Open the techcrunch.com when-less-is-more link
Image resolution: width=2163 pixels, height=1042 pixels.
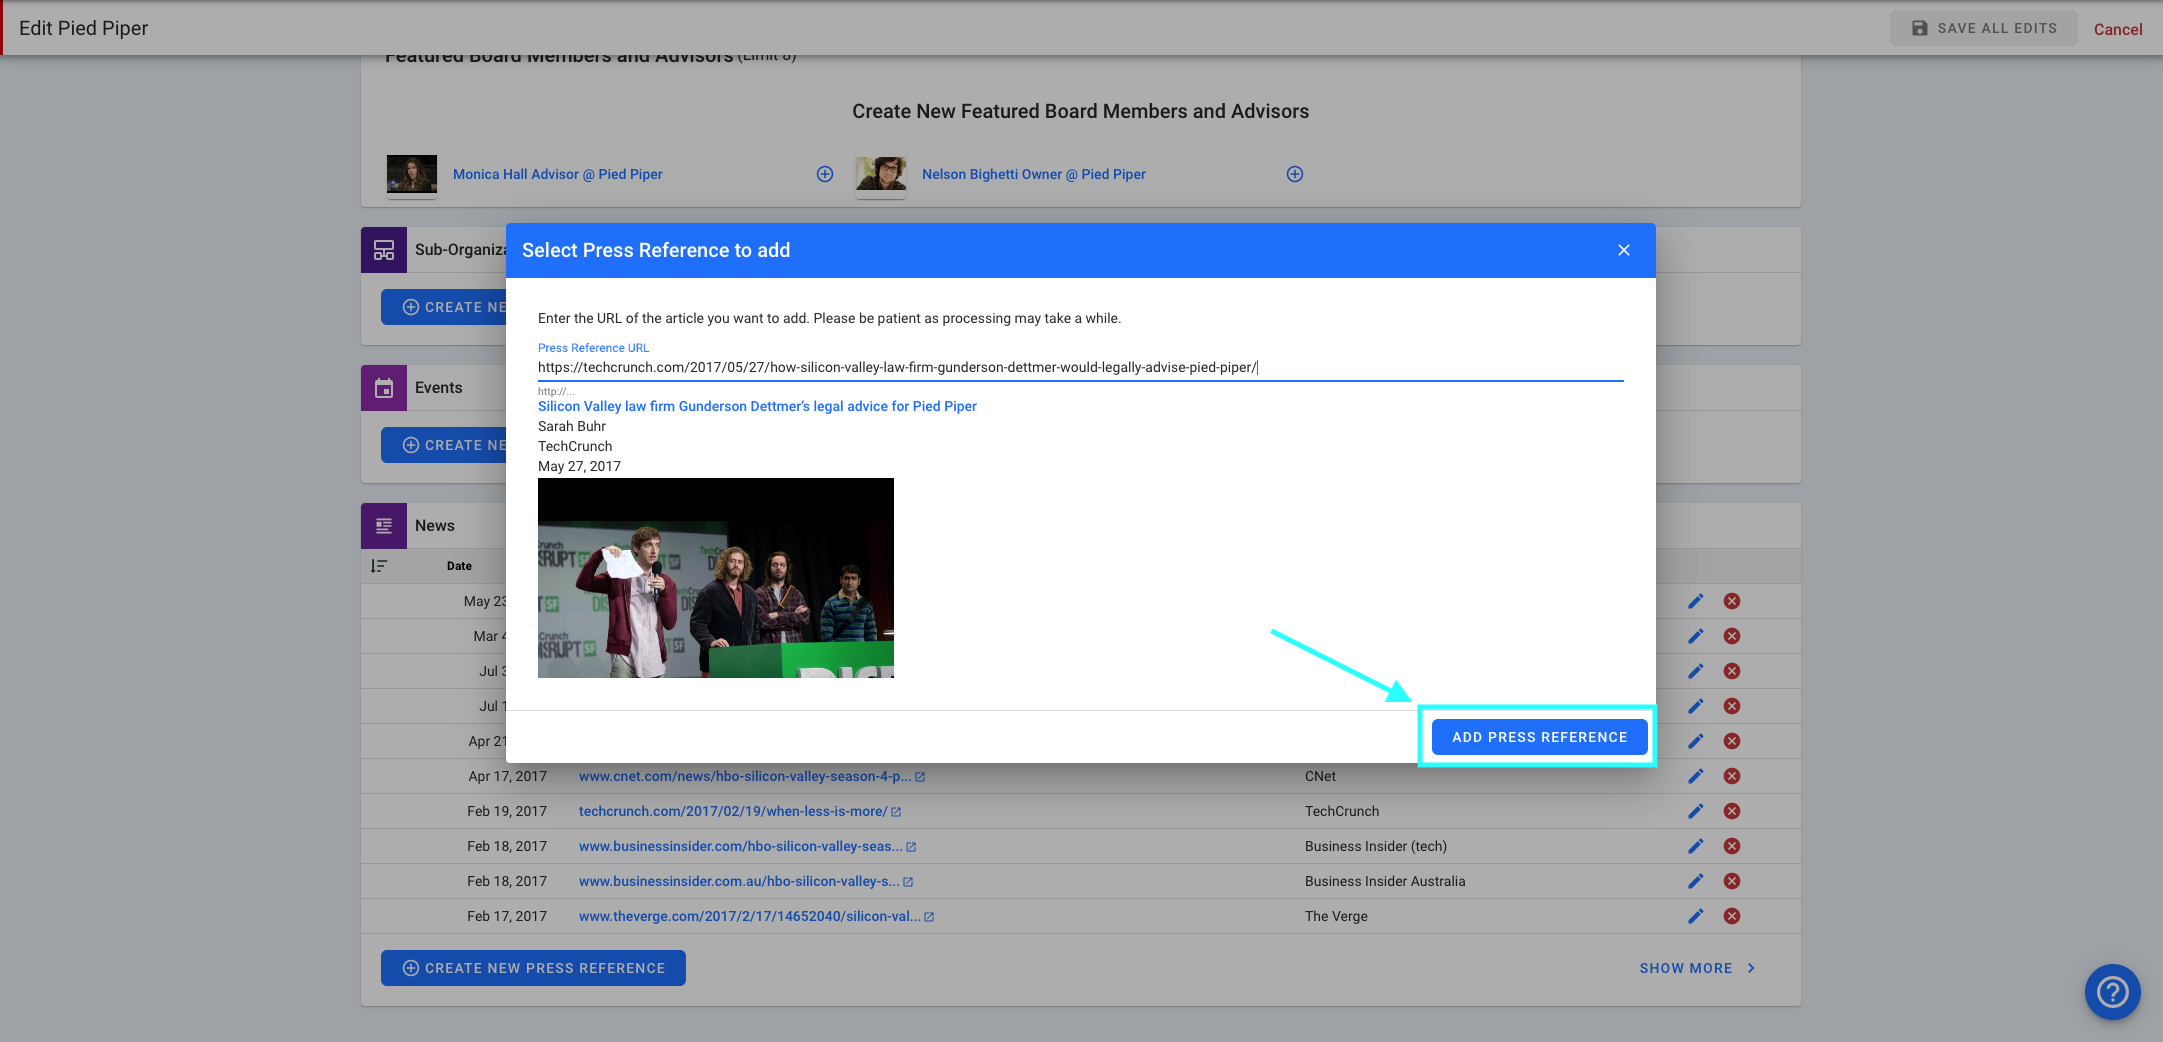pos(739,811)
